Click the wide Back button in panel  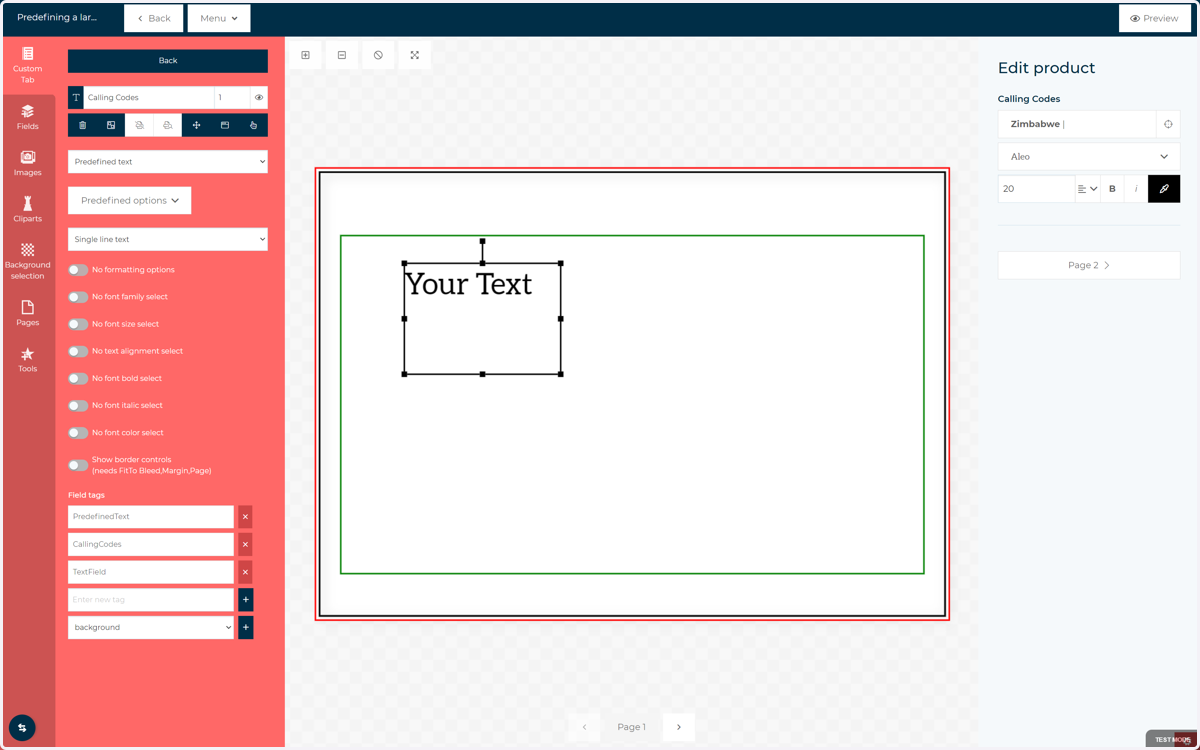point(168,60)
